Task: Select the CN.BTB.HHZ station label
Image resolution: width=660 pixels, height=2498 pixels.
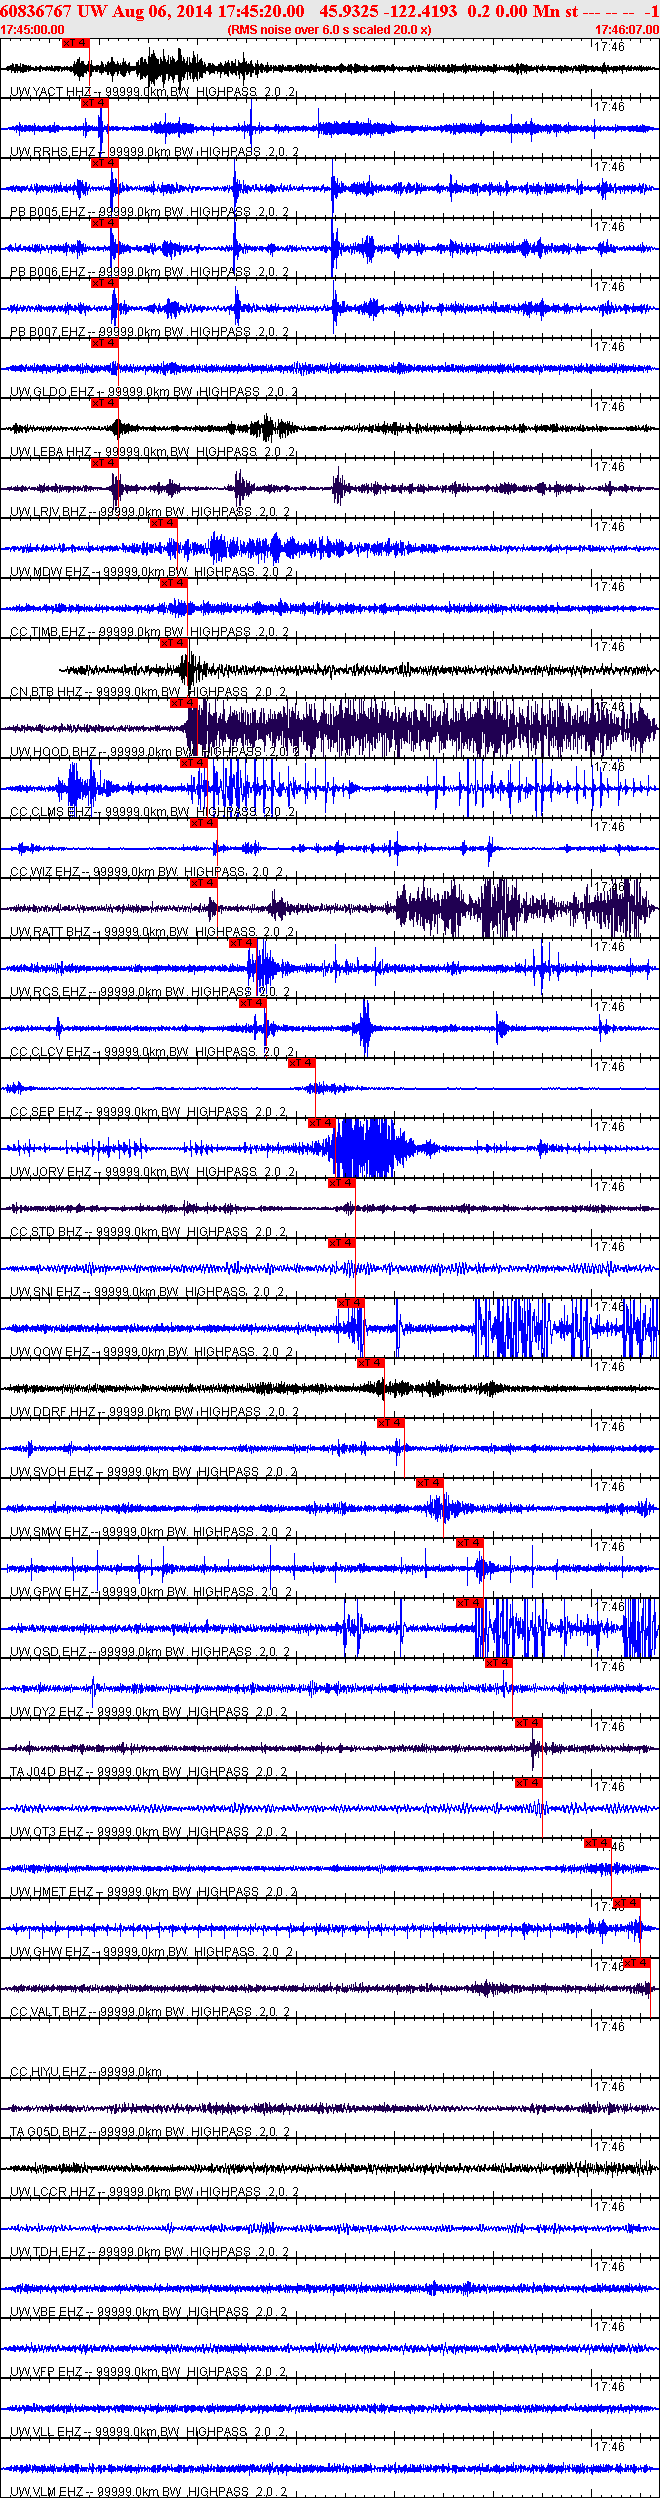Action: (46, 692)
